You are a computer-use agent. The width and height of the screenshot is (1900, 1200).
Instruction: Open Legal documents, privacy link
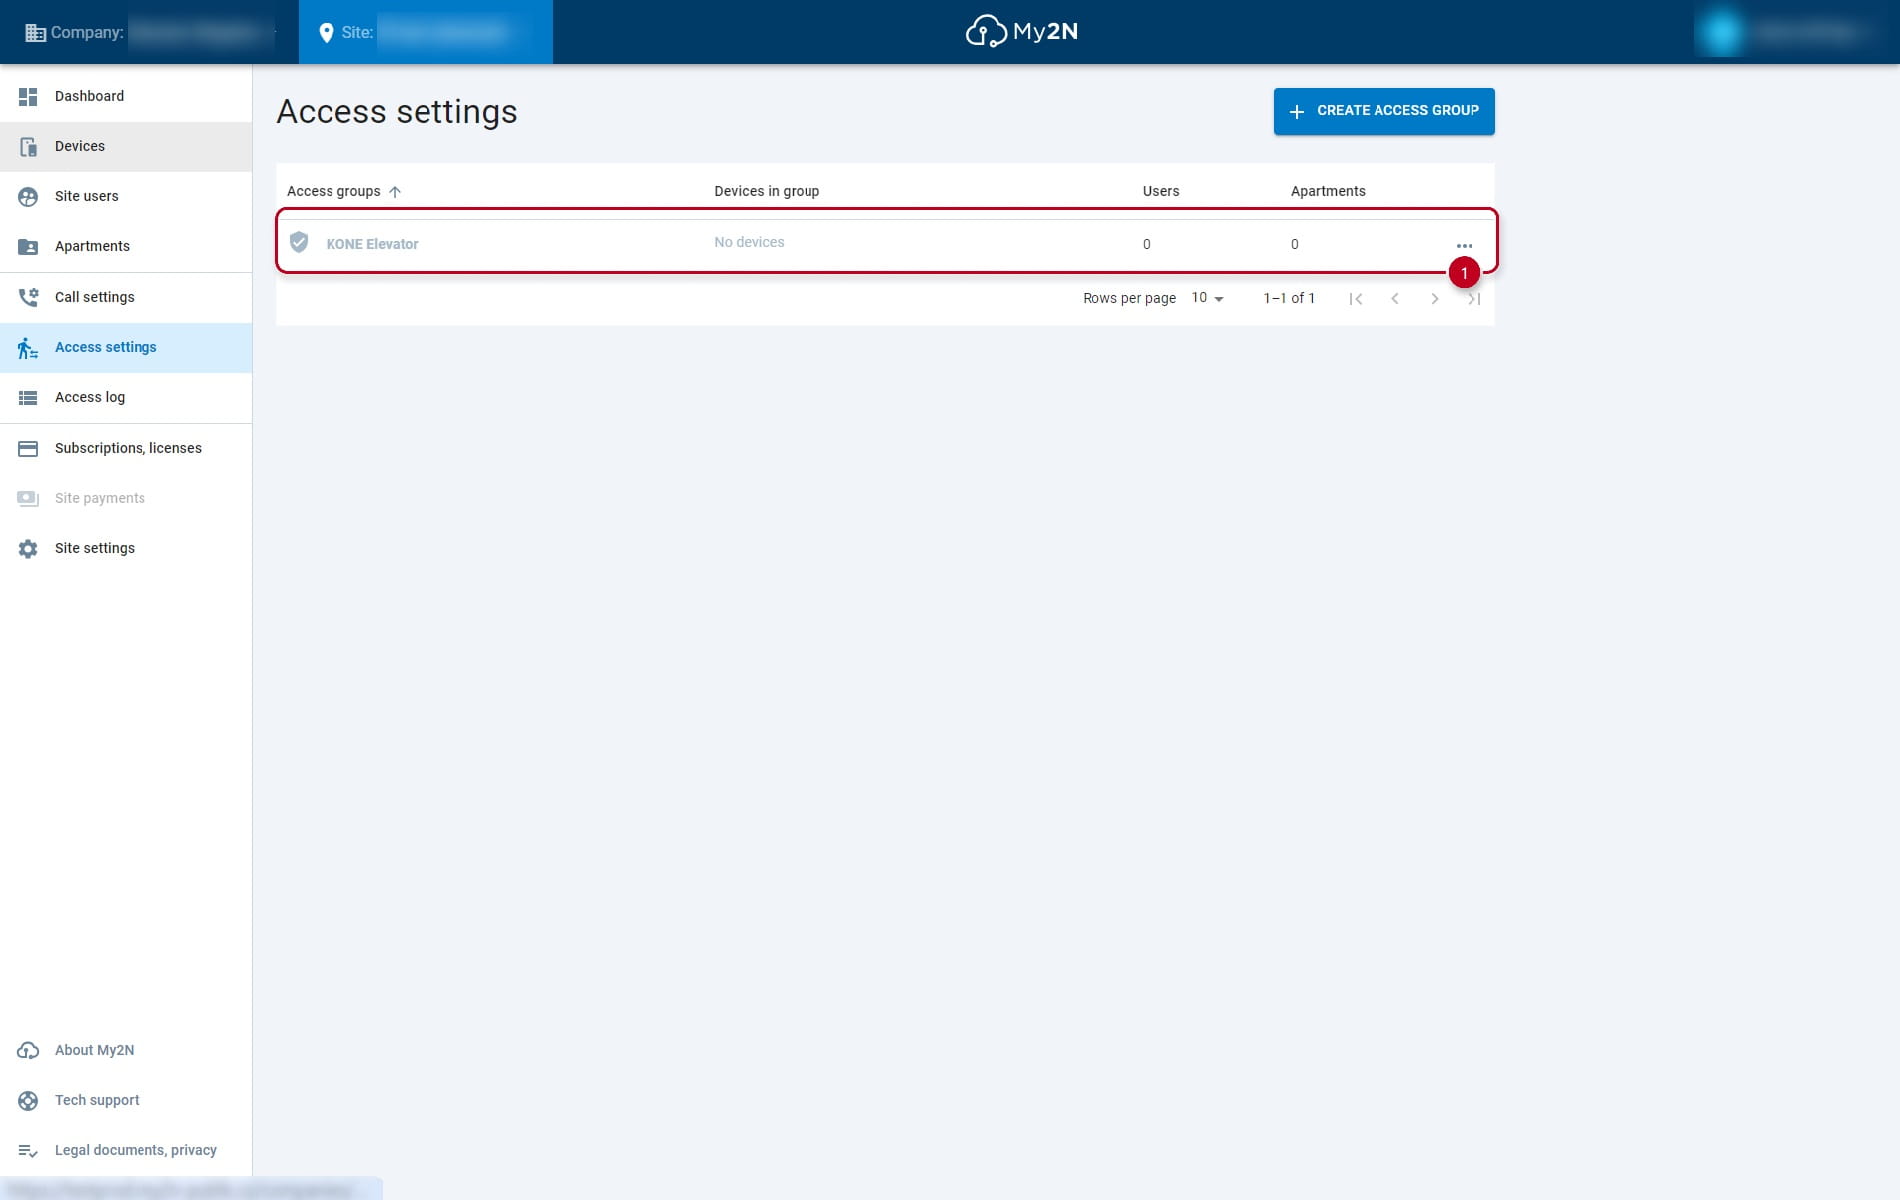pos(126,1150)
